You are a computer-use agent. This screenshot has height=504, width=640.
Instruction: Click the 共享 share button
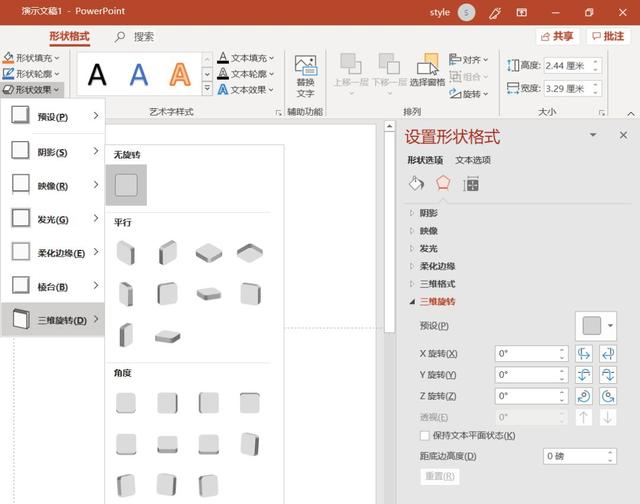pos(557,36)
